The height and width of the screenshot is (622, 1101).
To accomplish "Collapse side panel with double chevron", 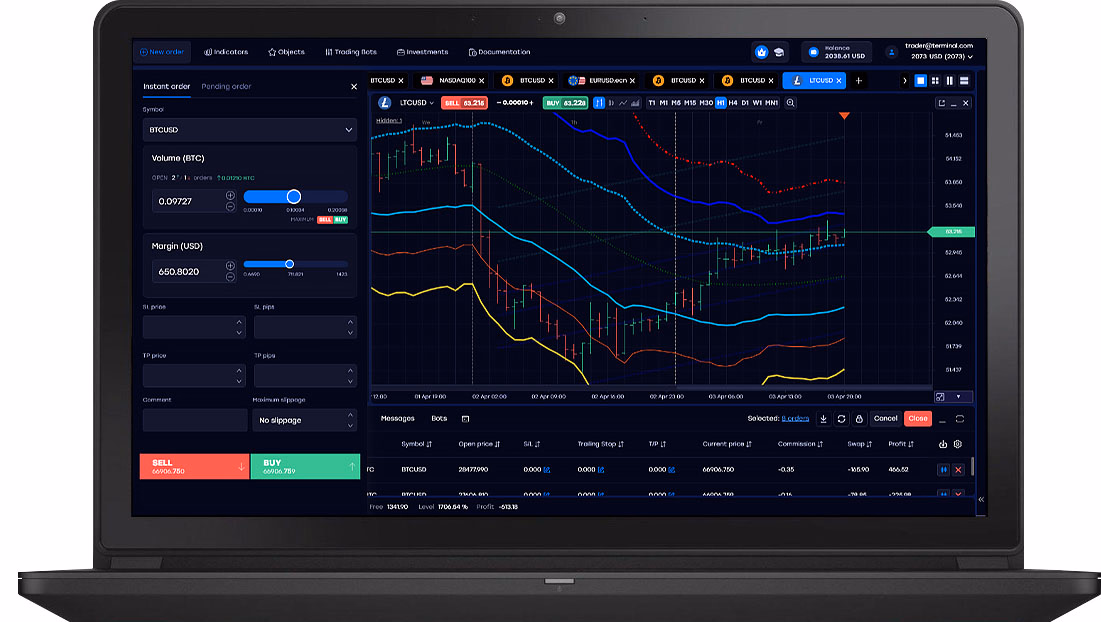I will 981,499.
